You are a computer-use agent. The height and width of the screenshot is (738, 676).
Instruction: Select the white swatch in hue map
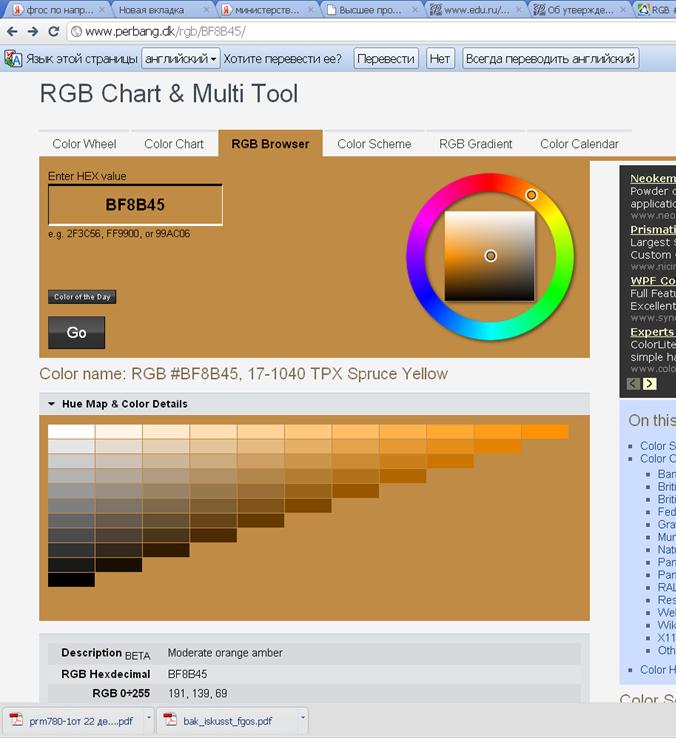71,432
